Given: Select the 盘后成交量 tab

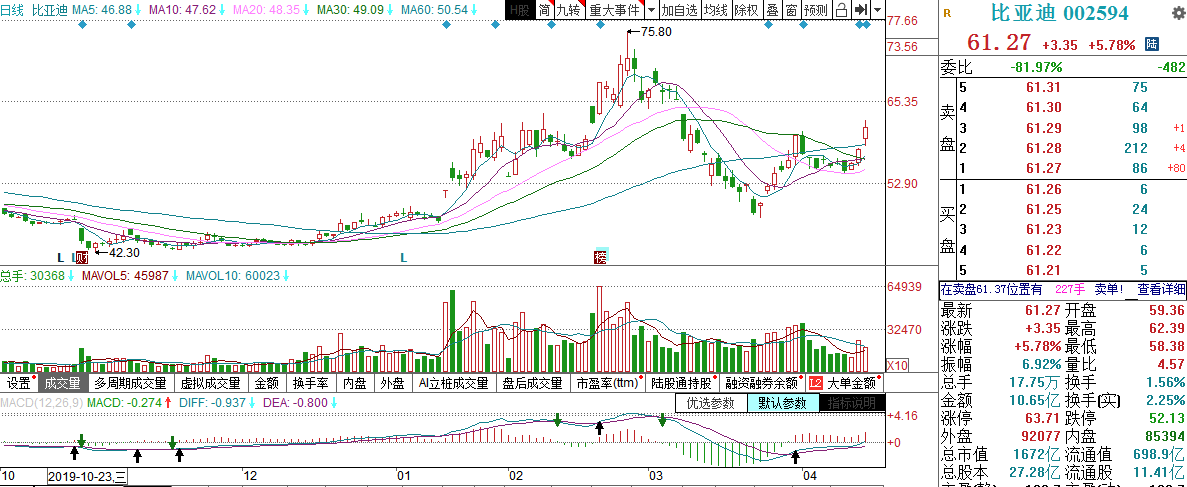Looking at the screenshot, I should [x=533, y=383].
